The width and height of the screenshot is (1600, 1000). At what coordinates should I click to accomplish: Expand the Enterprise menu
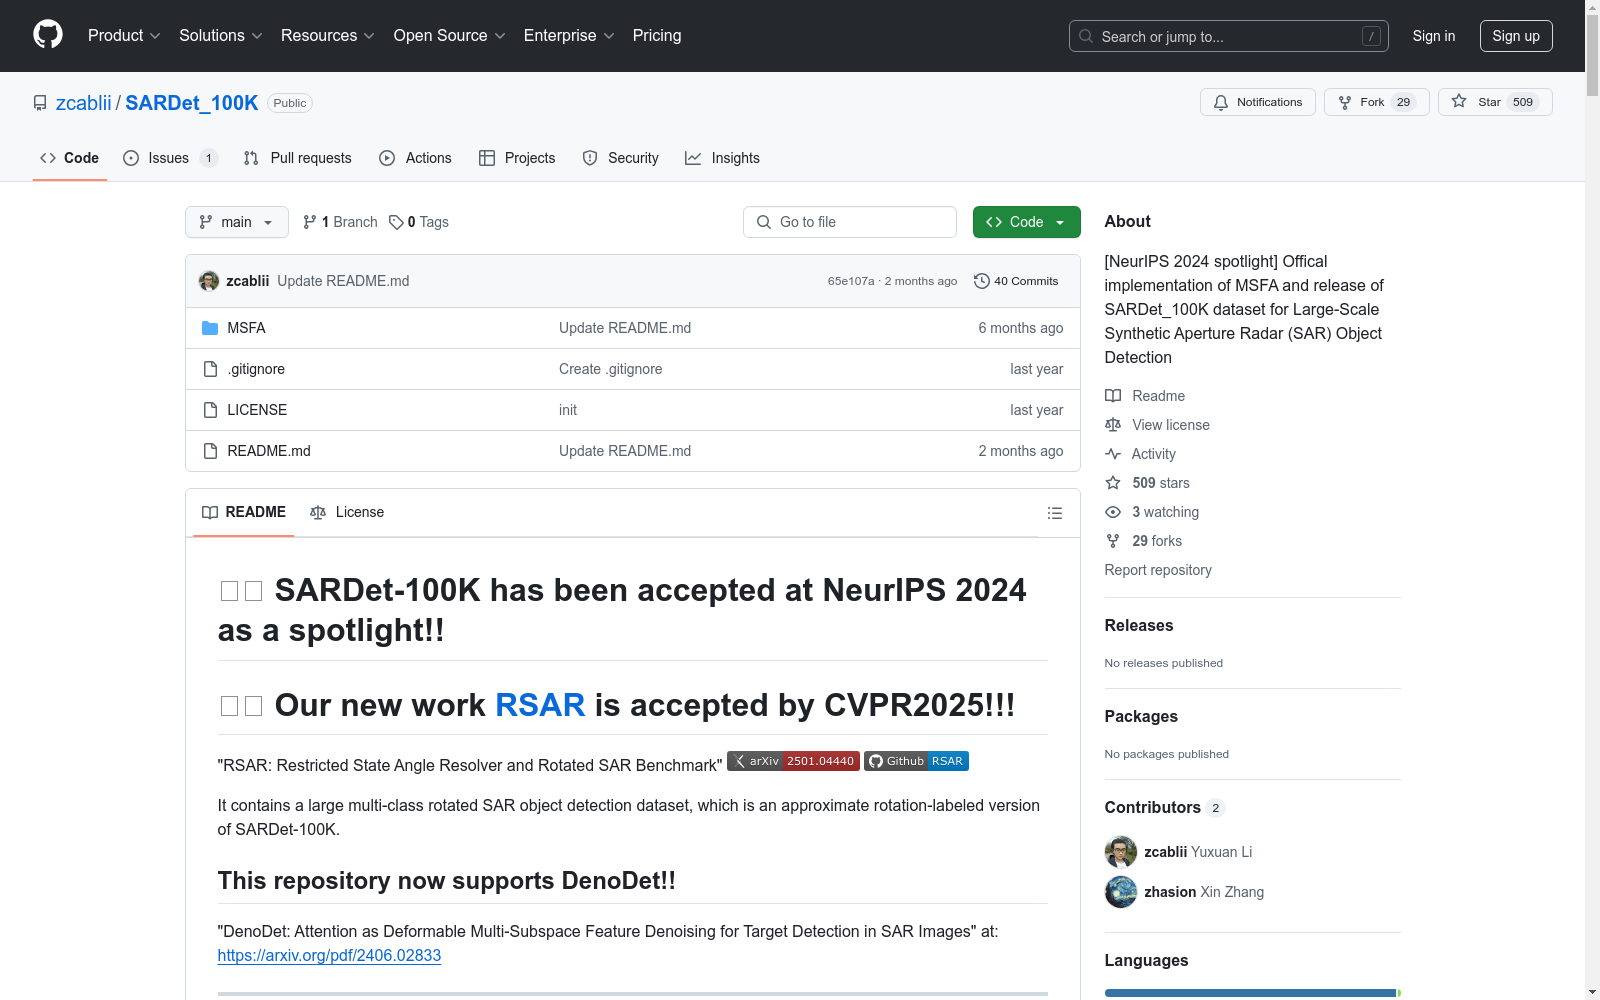point(569,36)
